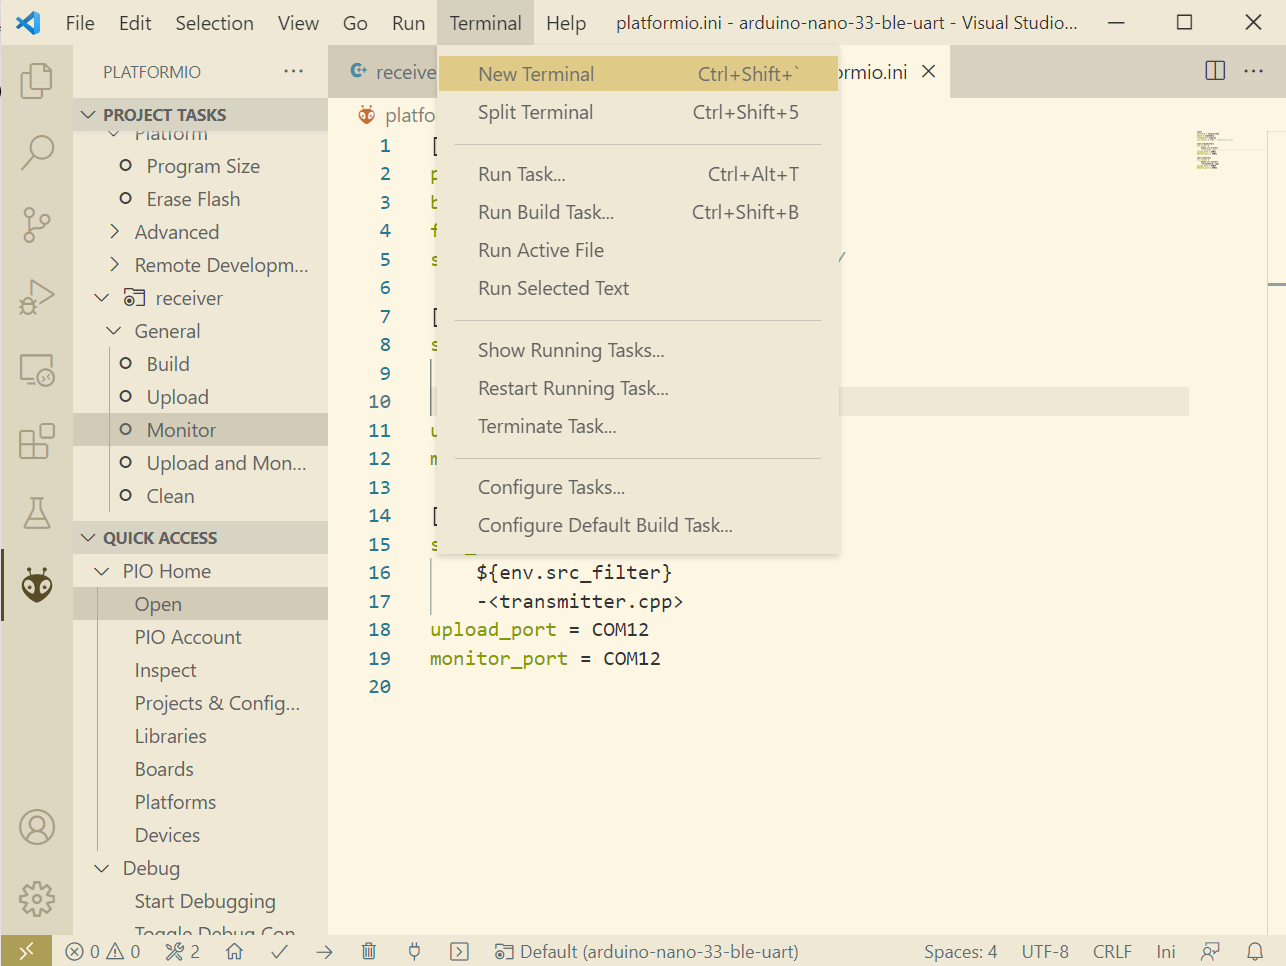The height and width of the screenshot is (966, 1286).
Task: Choose Run Selected Text menu entry
Action: pyautogui.click(x=638, y=288)
